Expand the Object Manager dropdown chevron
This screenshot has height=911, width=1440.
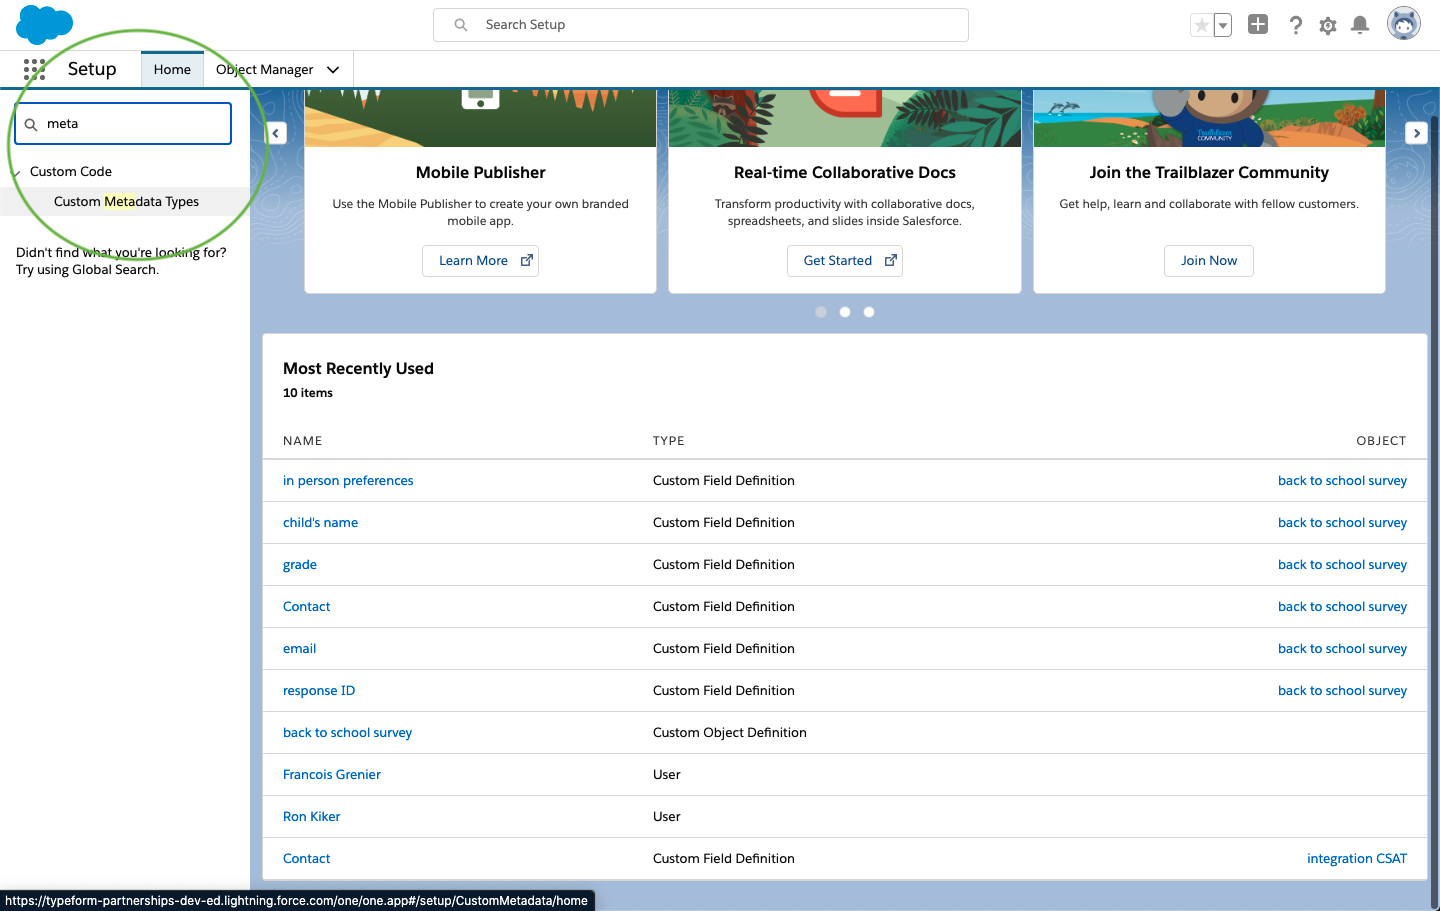(333, 69)
